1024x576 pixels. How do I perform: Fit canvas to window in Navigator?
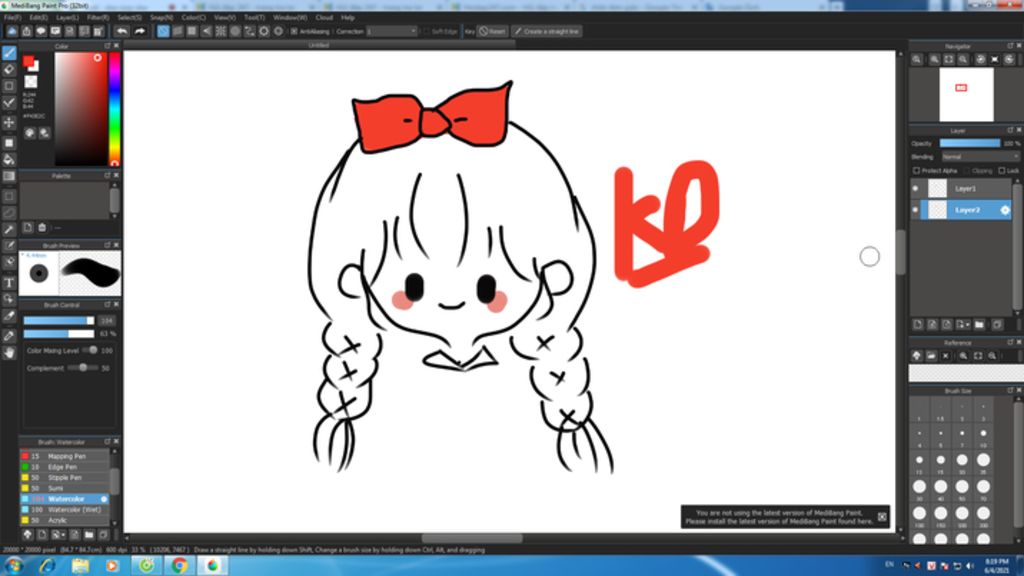pyautogui.click(x=949, y=59)
